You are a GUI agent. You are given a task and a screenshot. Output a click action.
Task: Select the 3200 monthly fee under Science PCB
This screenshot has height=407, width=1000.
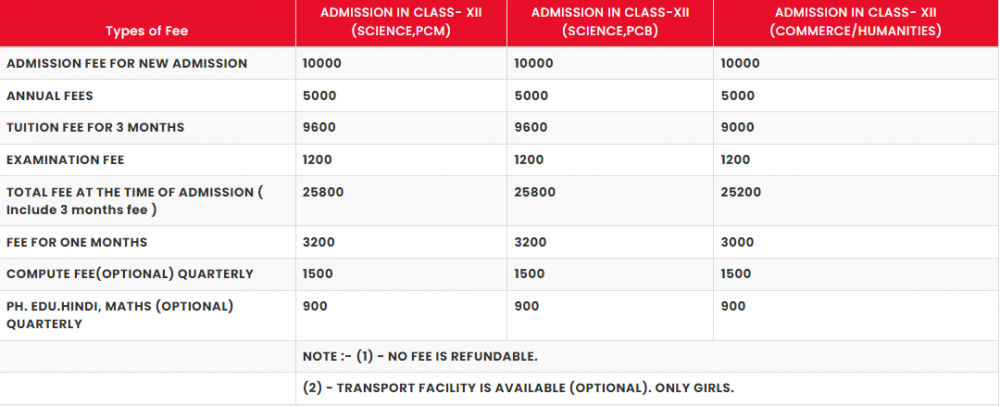pyautogui.click(x=530, y=242)
